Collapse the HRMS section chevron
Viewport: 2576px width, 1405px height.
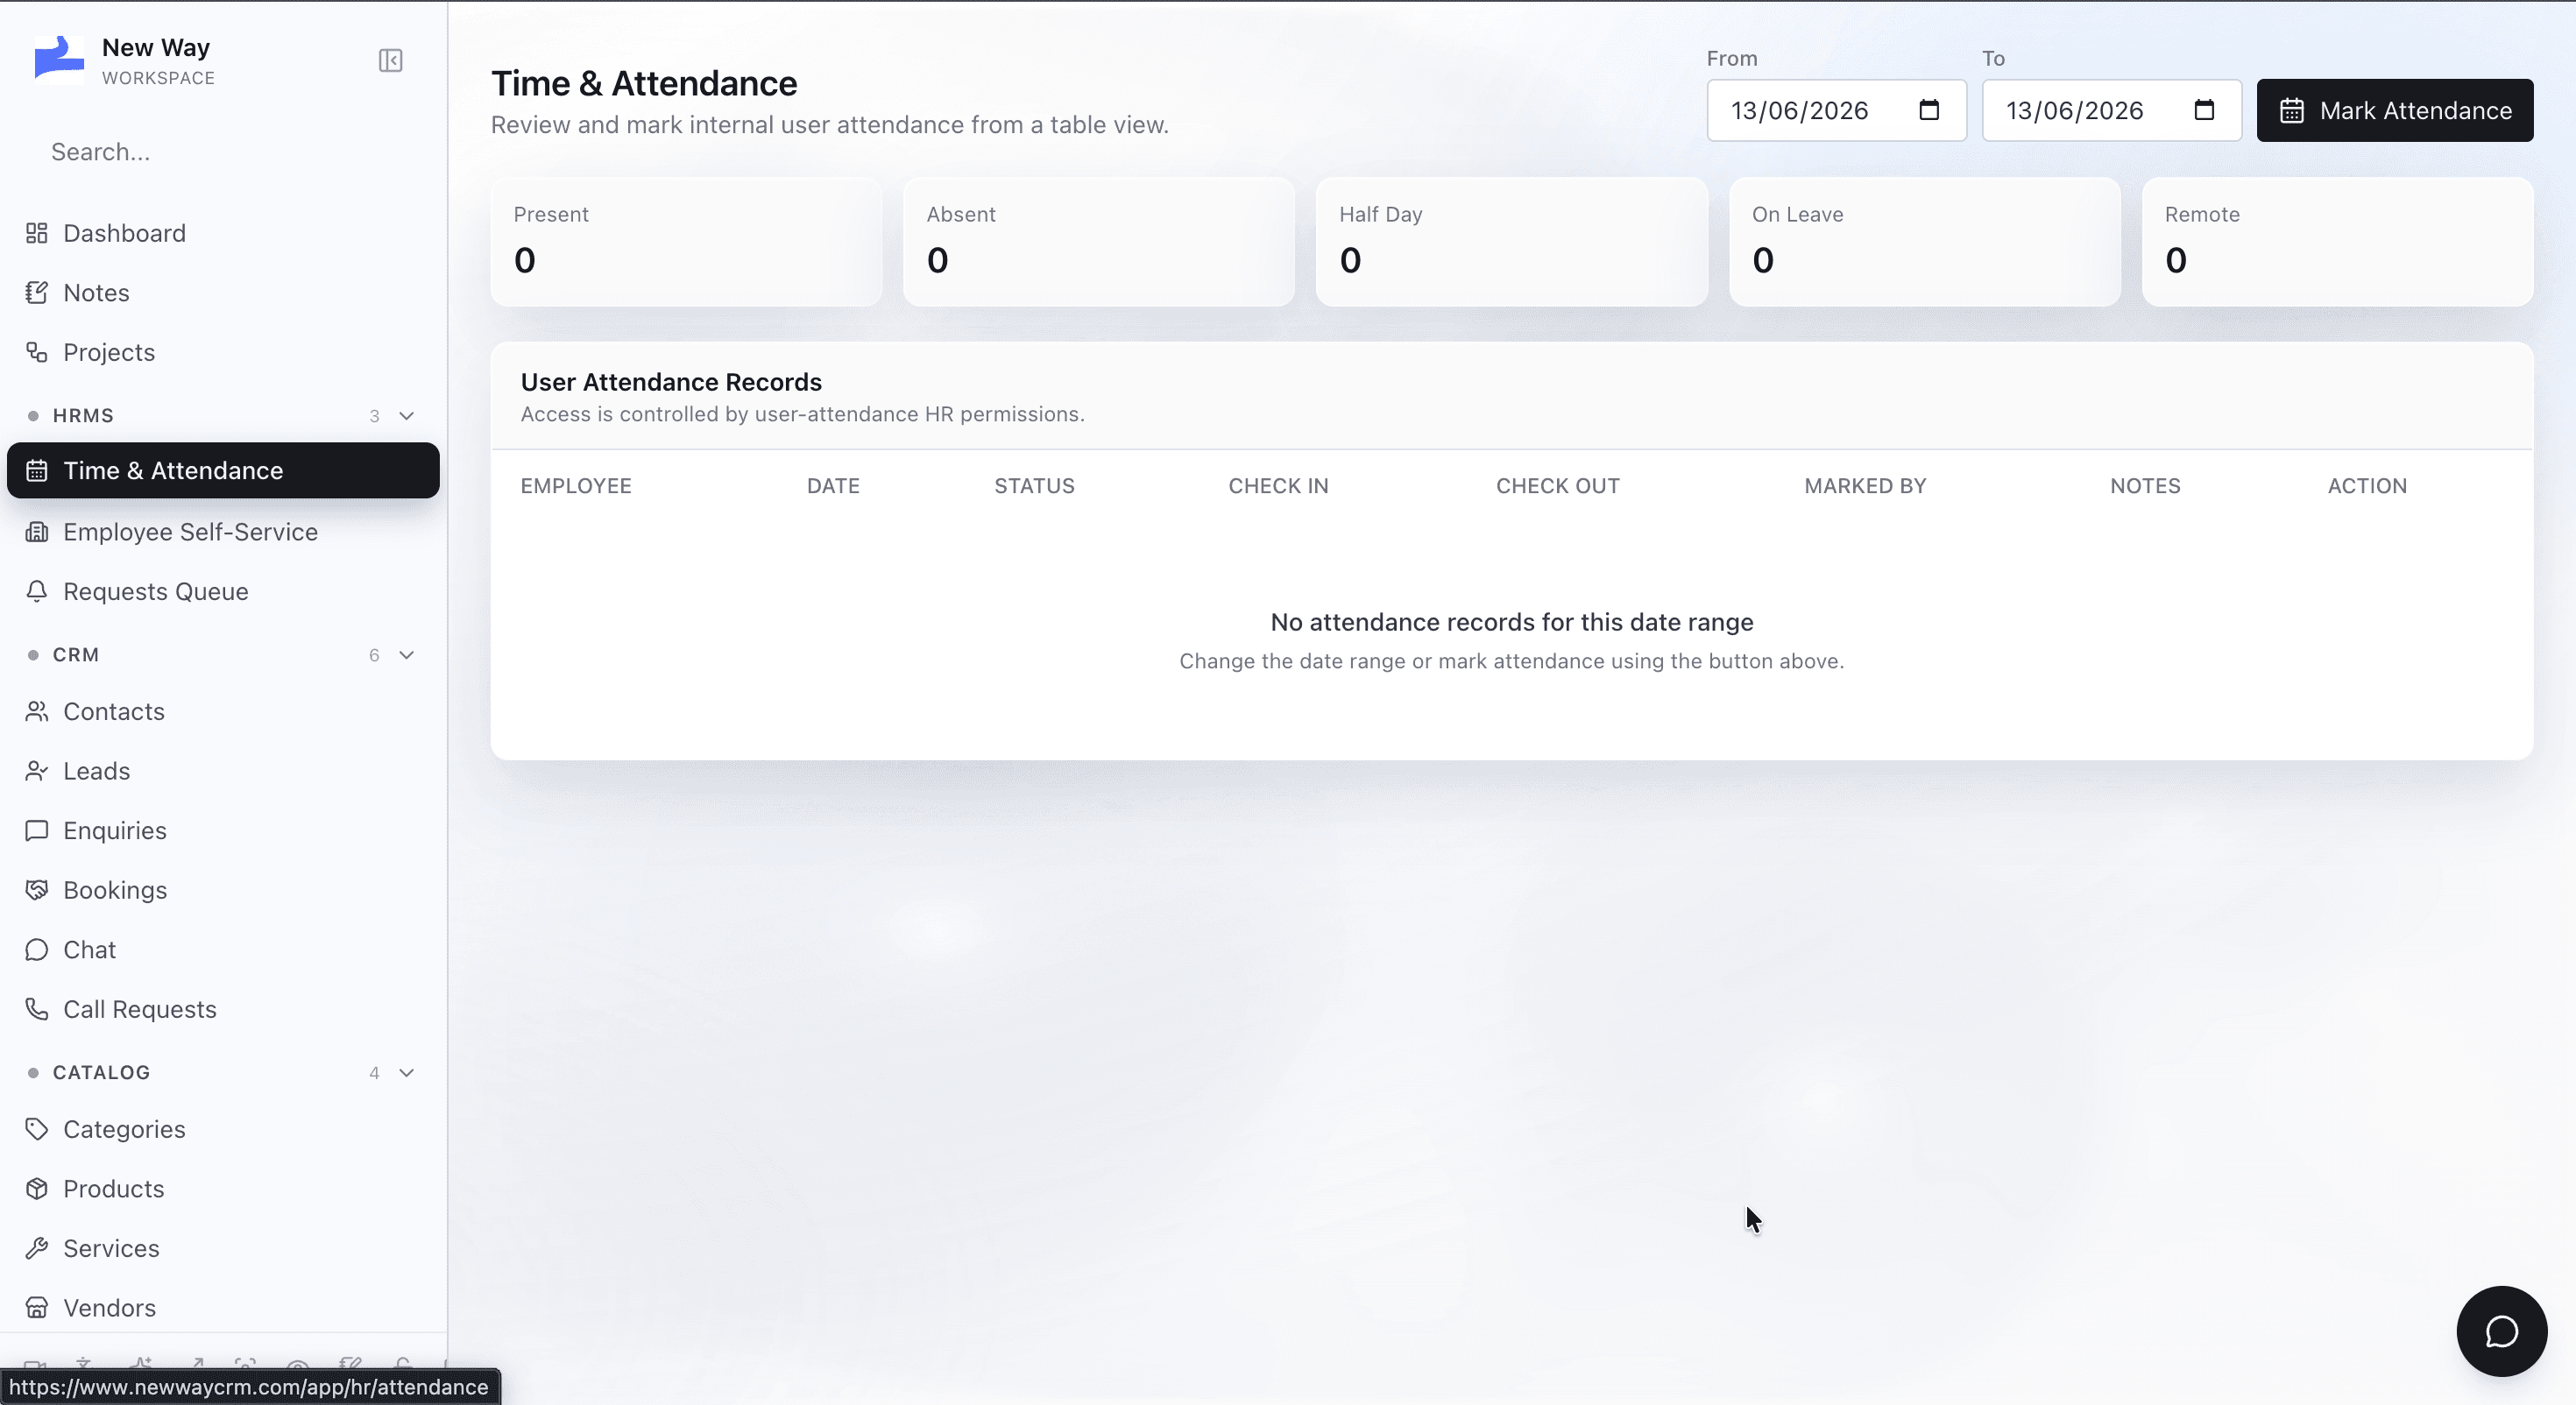pos(407,415)
